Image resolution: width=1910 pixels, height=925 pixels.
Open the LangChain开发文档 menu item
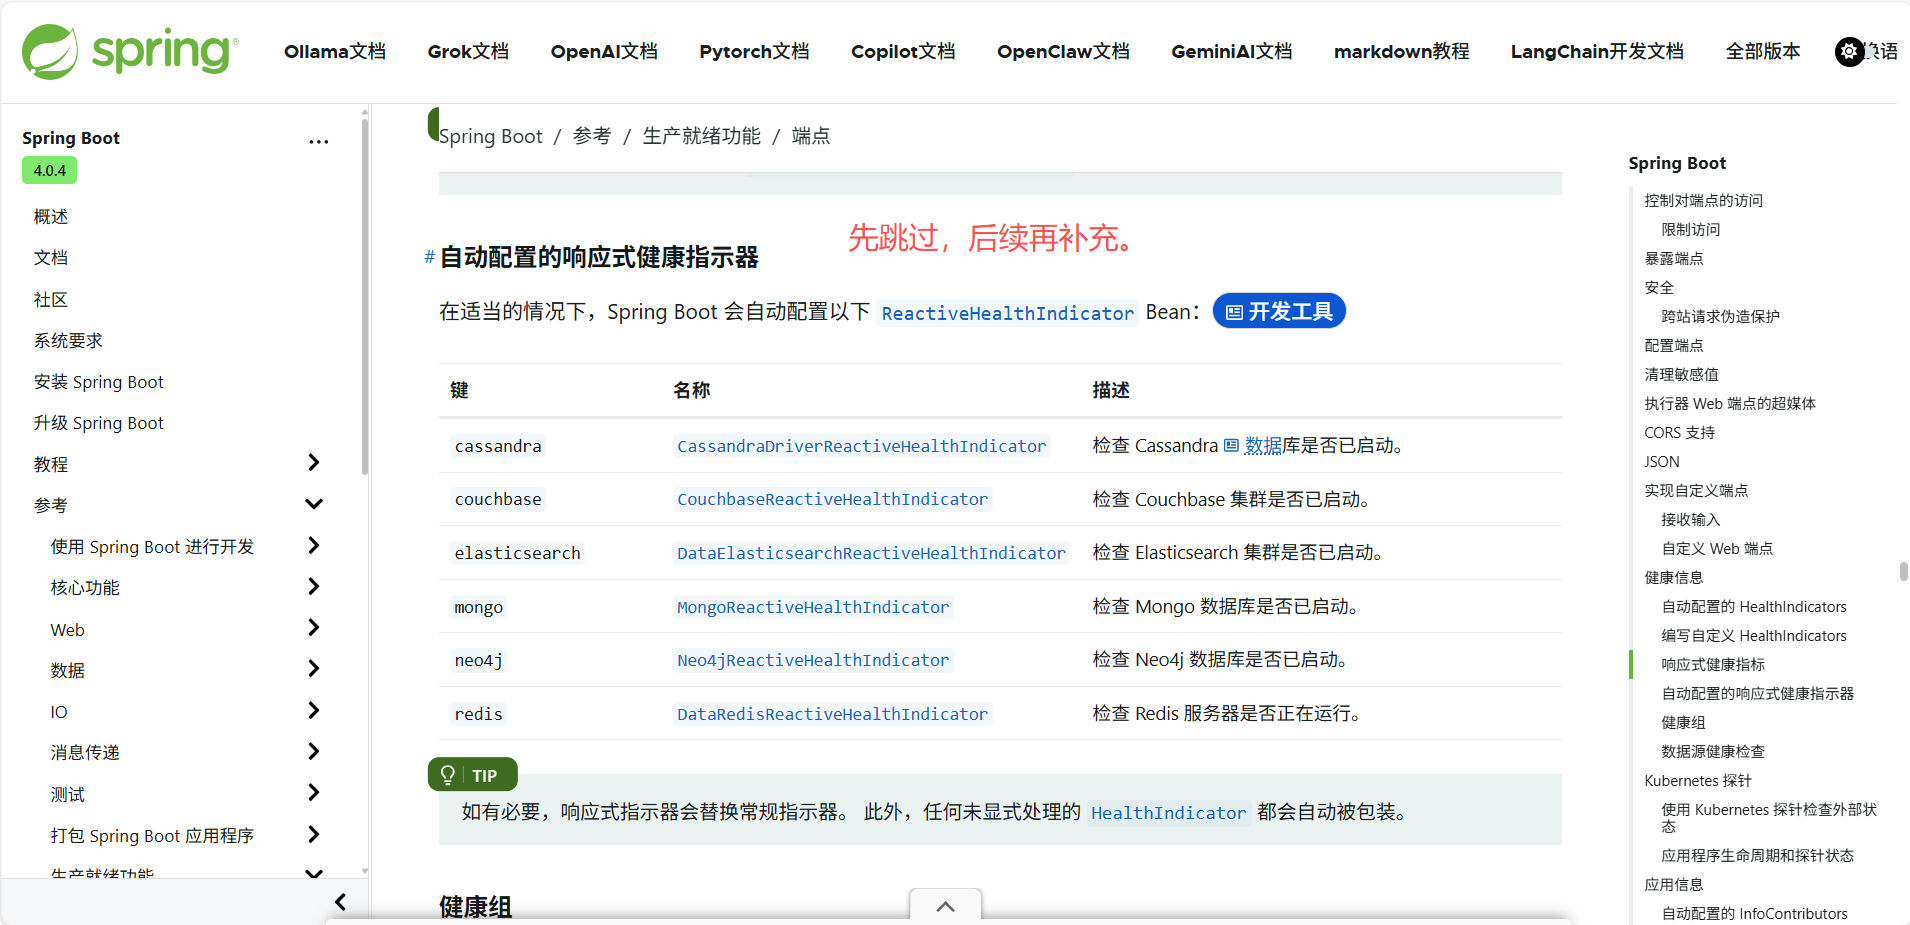tap(1597, 51)
